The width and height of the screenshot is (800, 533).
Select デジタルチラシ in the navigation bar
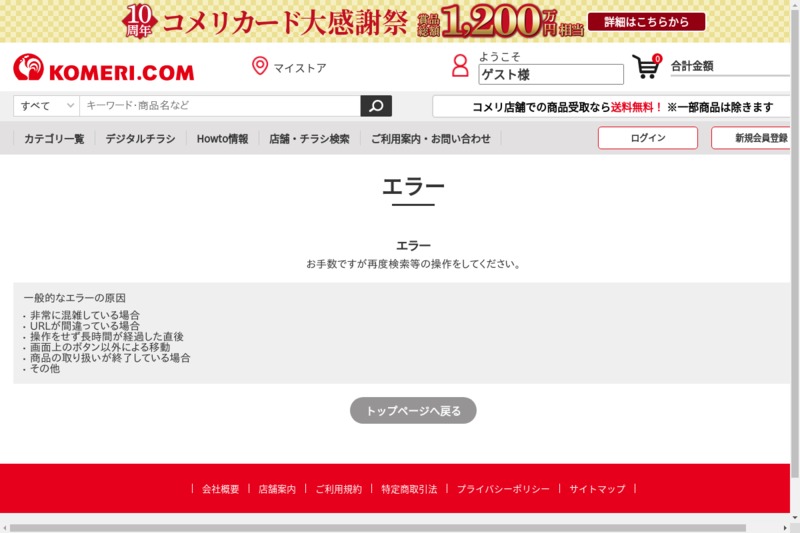[x=140, y=139]
